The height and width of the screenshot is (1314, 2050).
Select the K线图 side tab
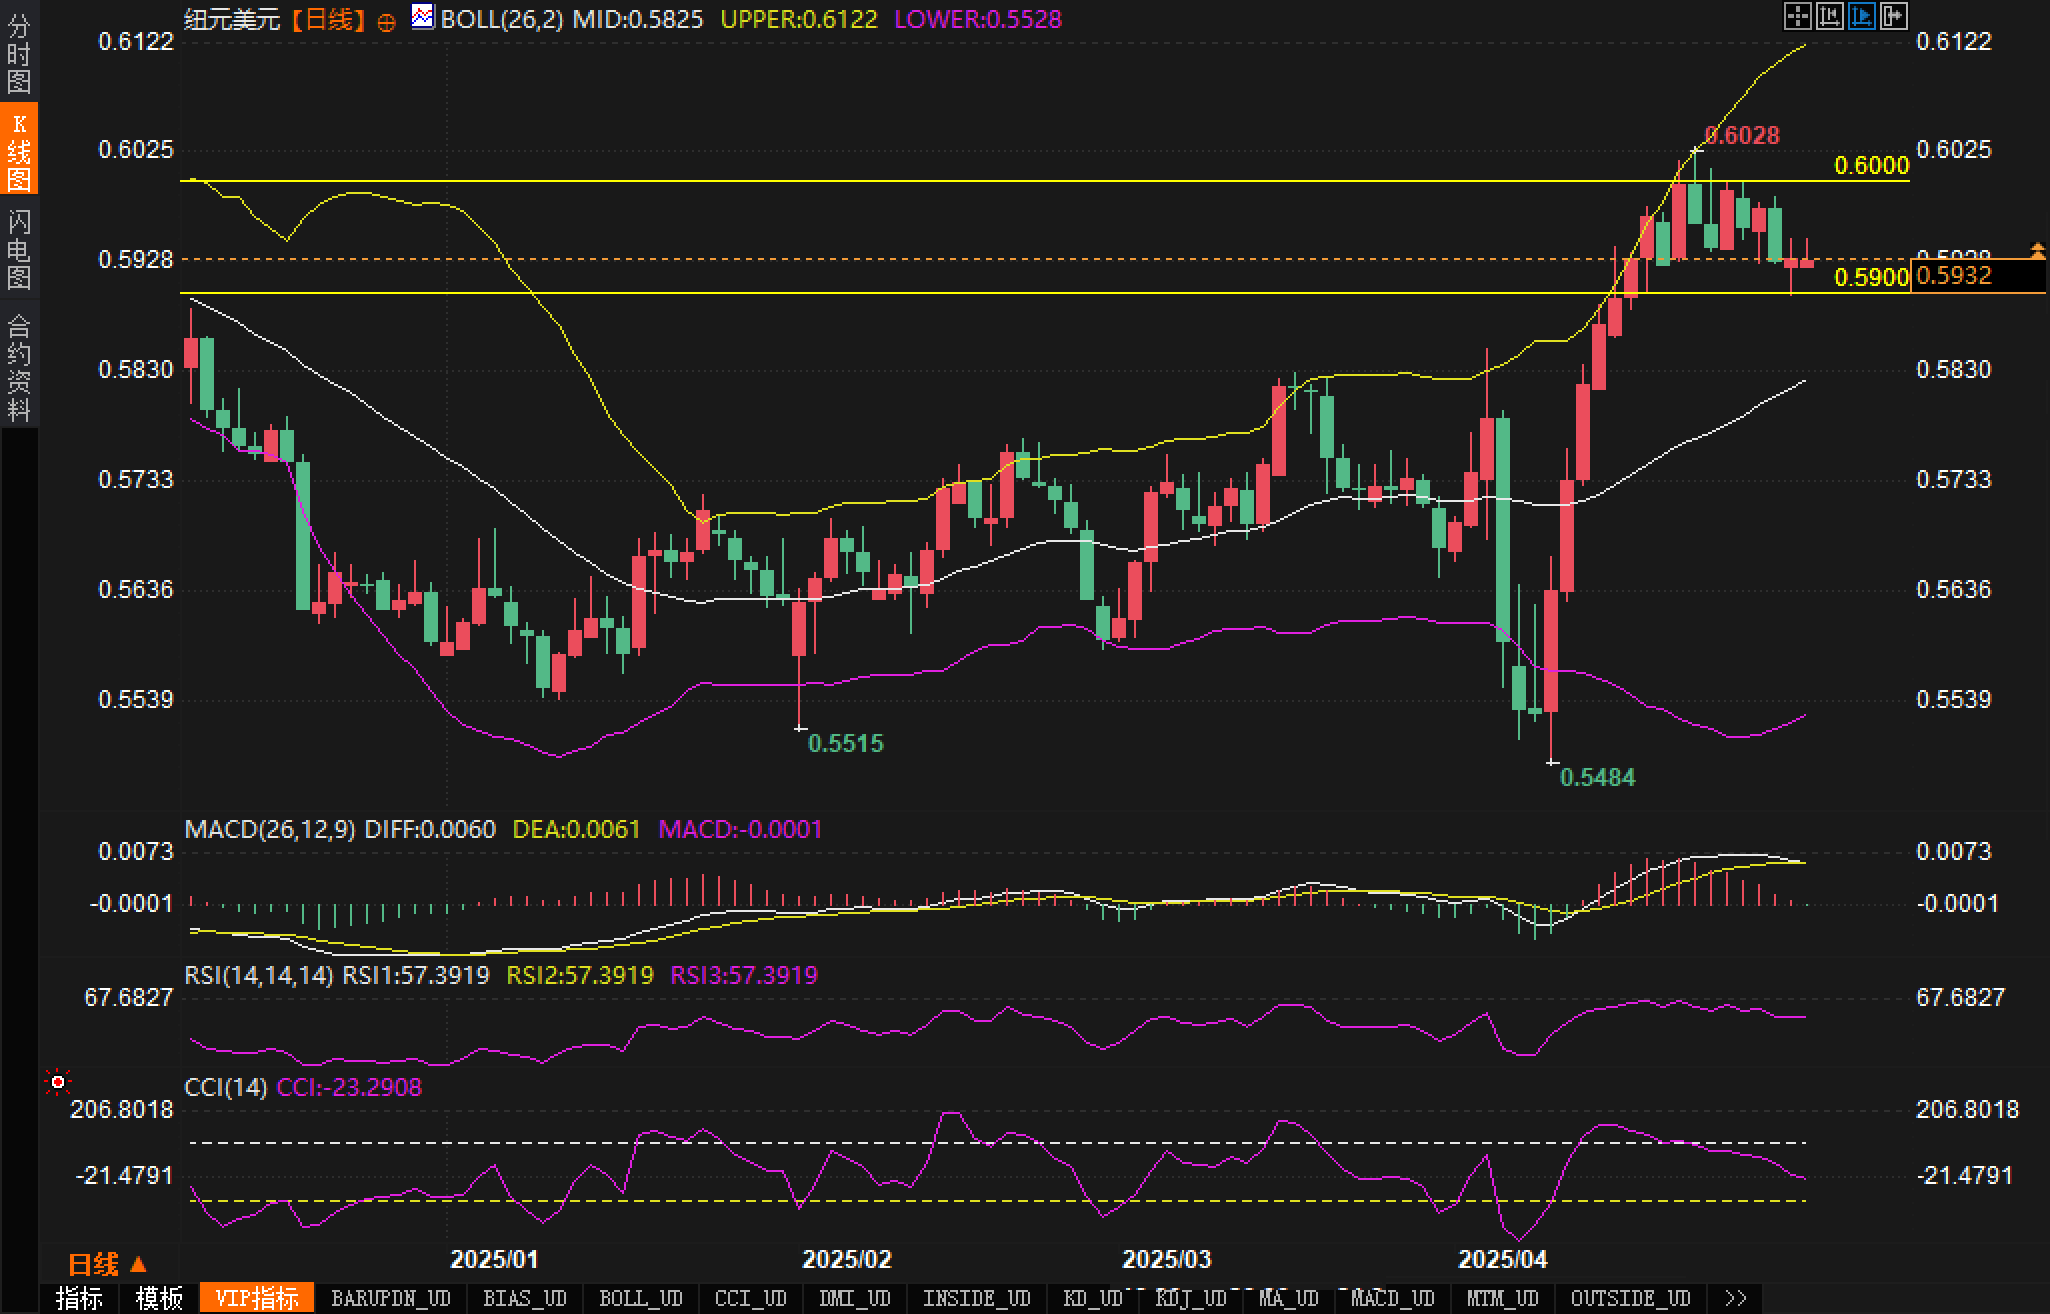[19, 150]
